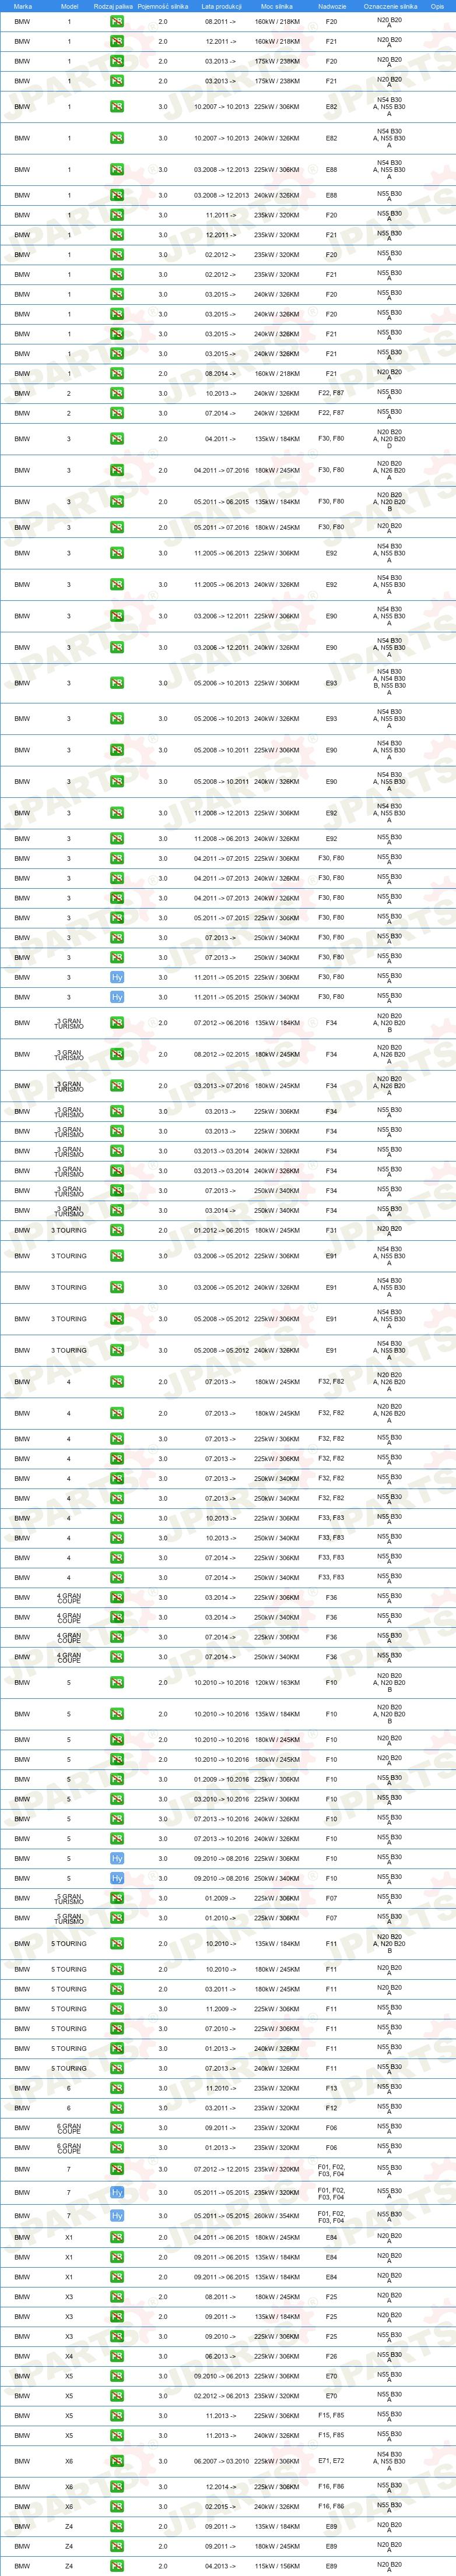
Task: Click the 07.2012 -> 12.2015 production years cell
Action: (221, 2169)
